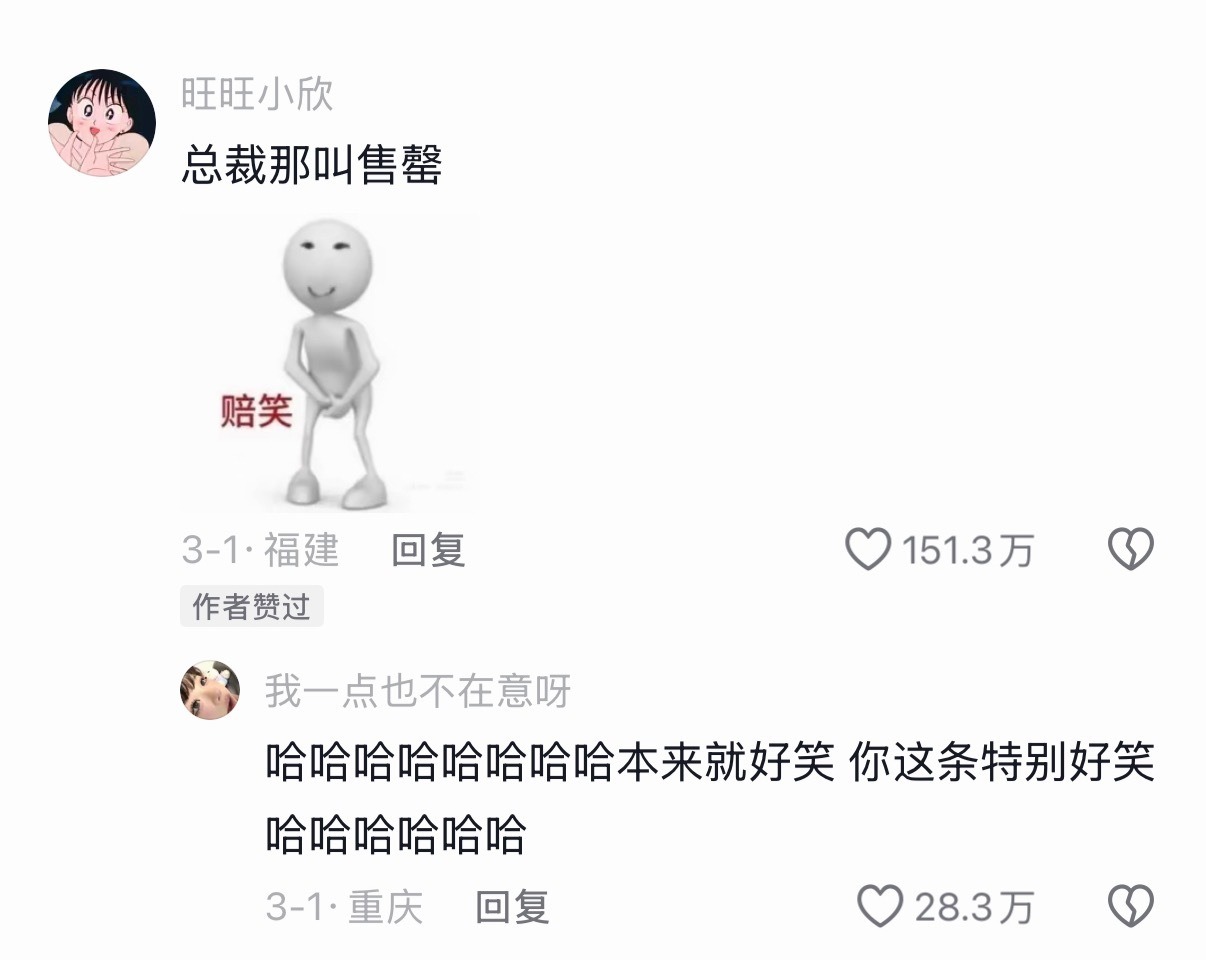Image resolution: width=1206 pixels, height=960 pixels.
Task: Dislike 旺旺小欣's comment with the broken heart icon
Action: pyautogui.click(x=1131, y=550)
